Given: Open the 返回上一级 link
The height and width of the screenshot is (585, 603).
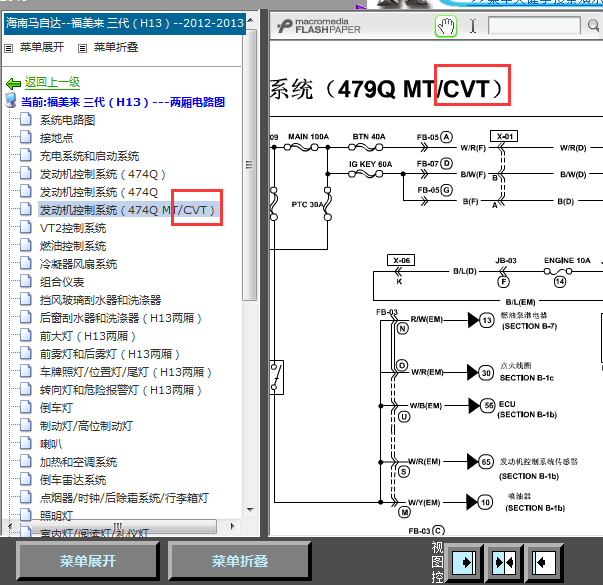Looking at the screenshot, I should pyautogui.click(x=52, y=82).
